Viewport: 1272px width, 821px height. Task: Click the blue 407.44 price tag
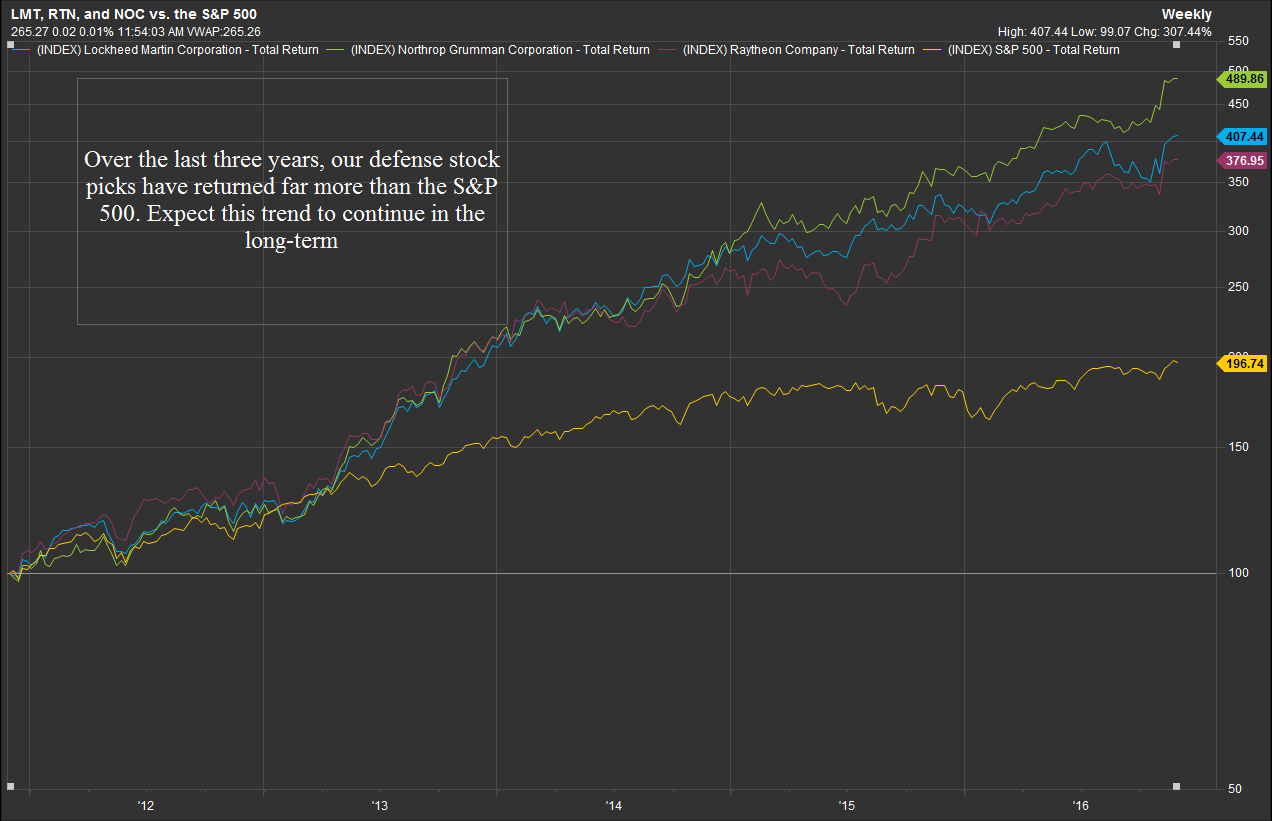coord(1241,136)
